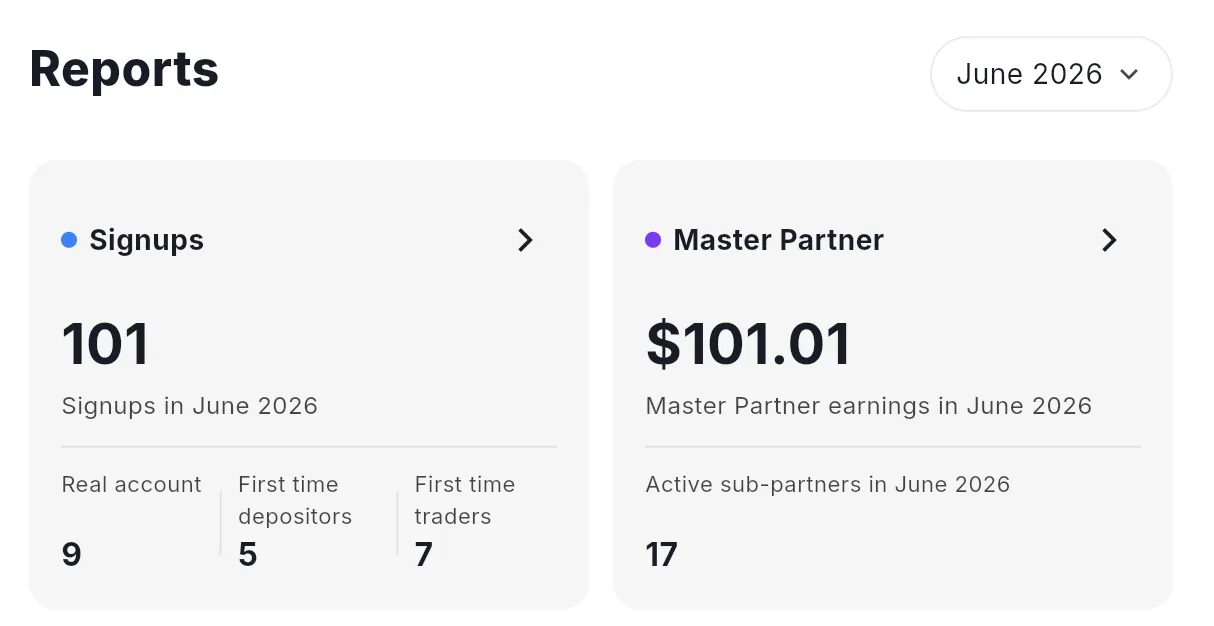Click the Reports page heading
The height and width of the screenshot is (626, 1214).
click(x=124, y=69)
